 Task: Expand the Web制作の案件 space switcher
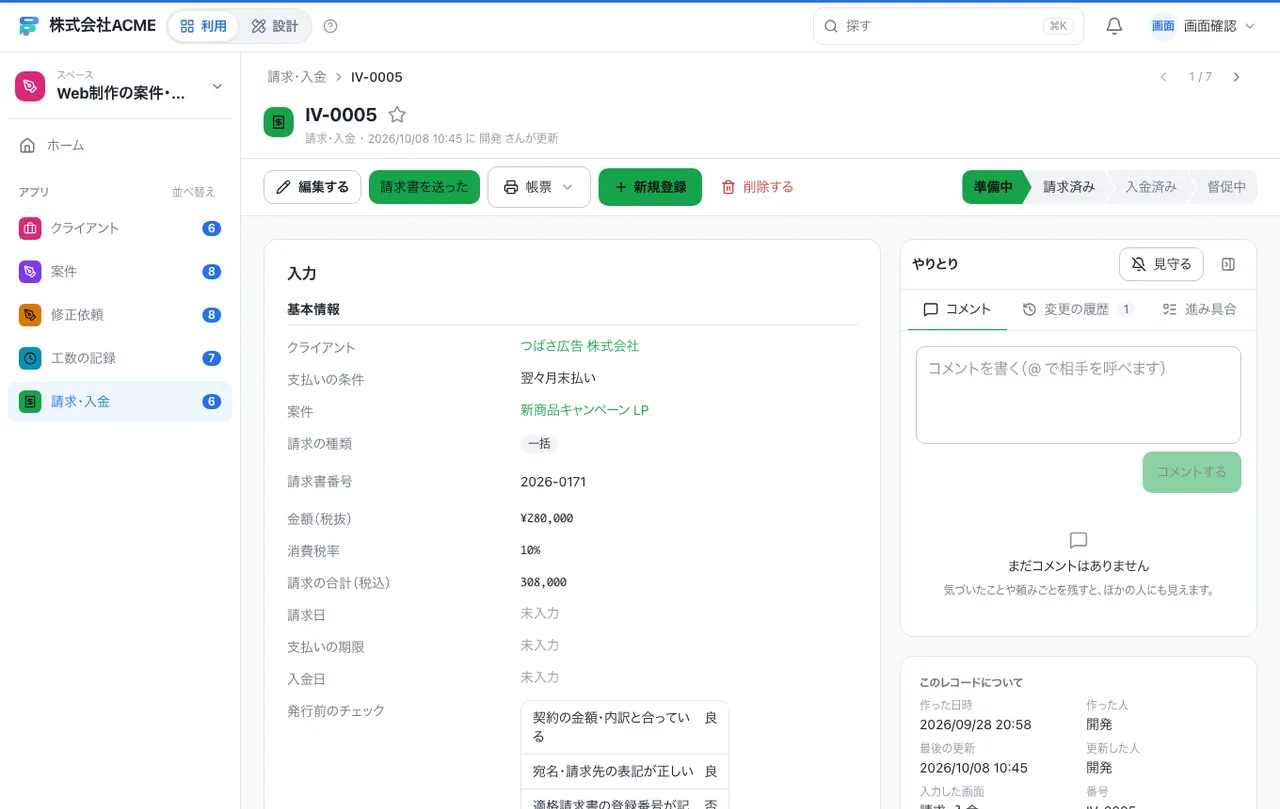(120, 86)
